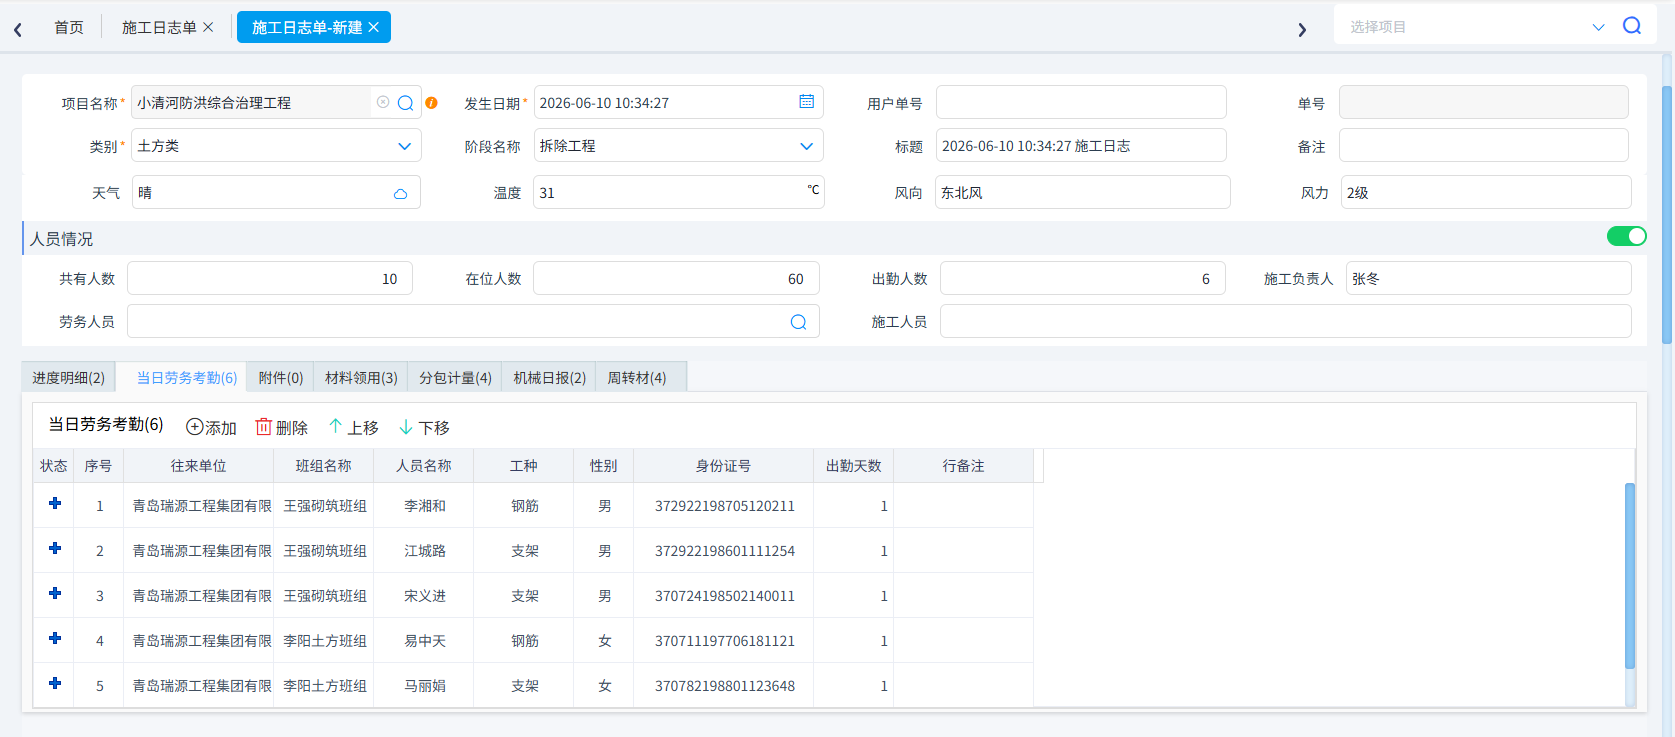Click 下移 to move row down
This screenshot has height=737, width=1675.
(424, 427)
